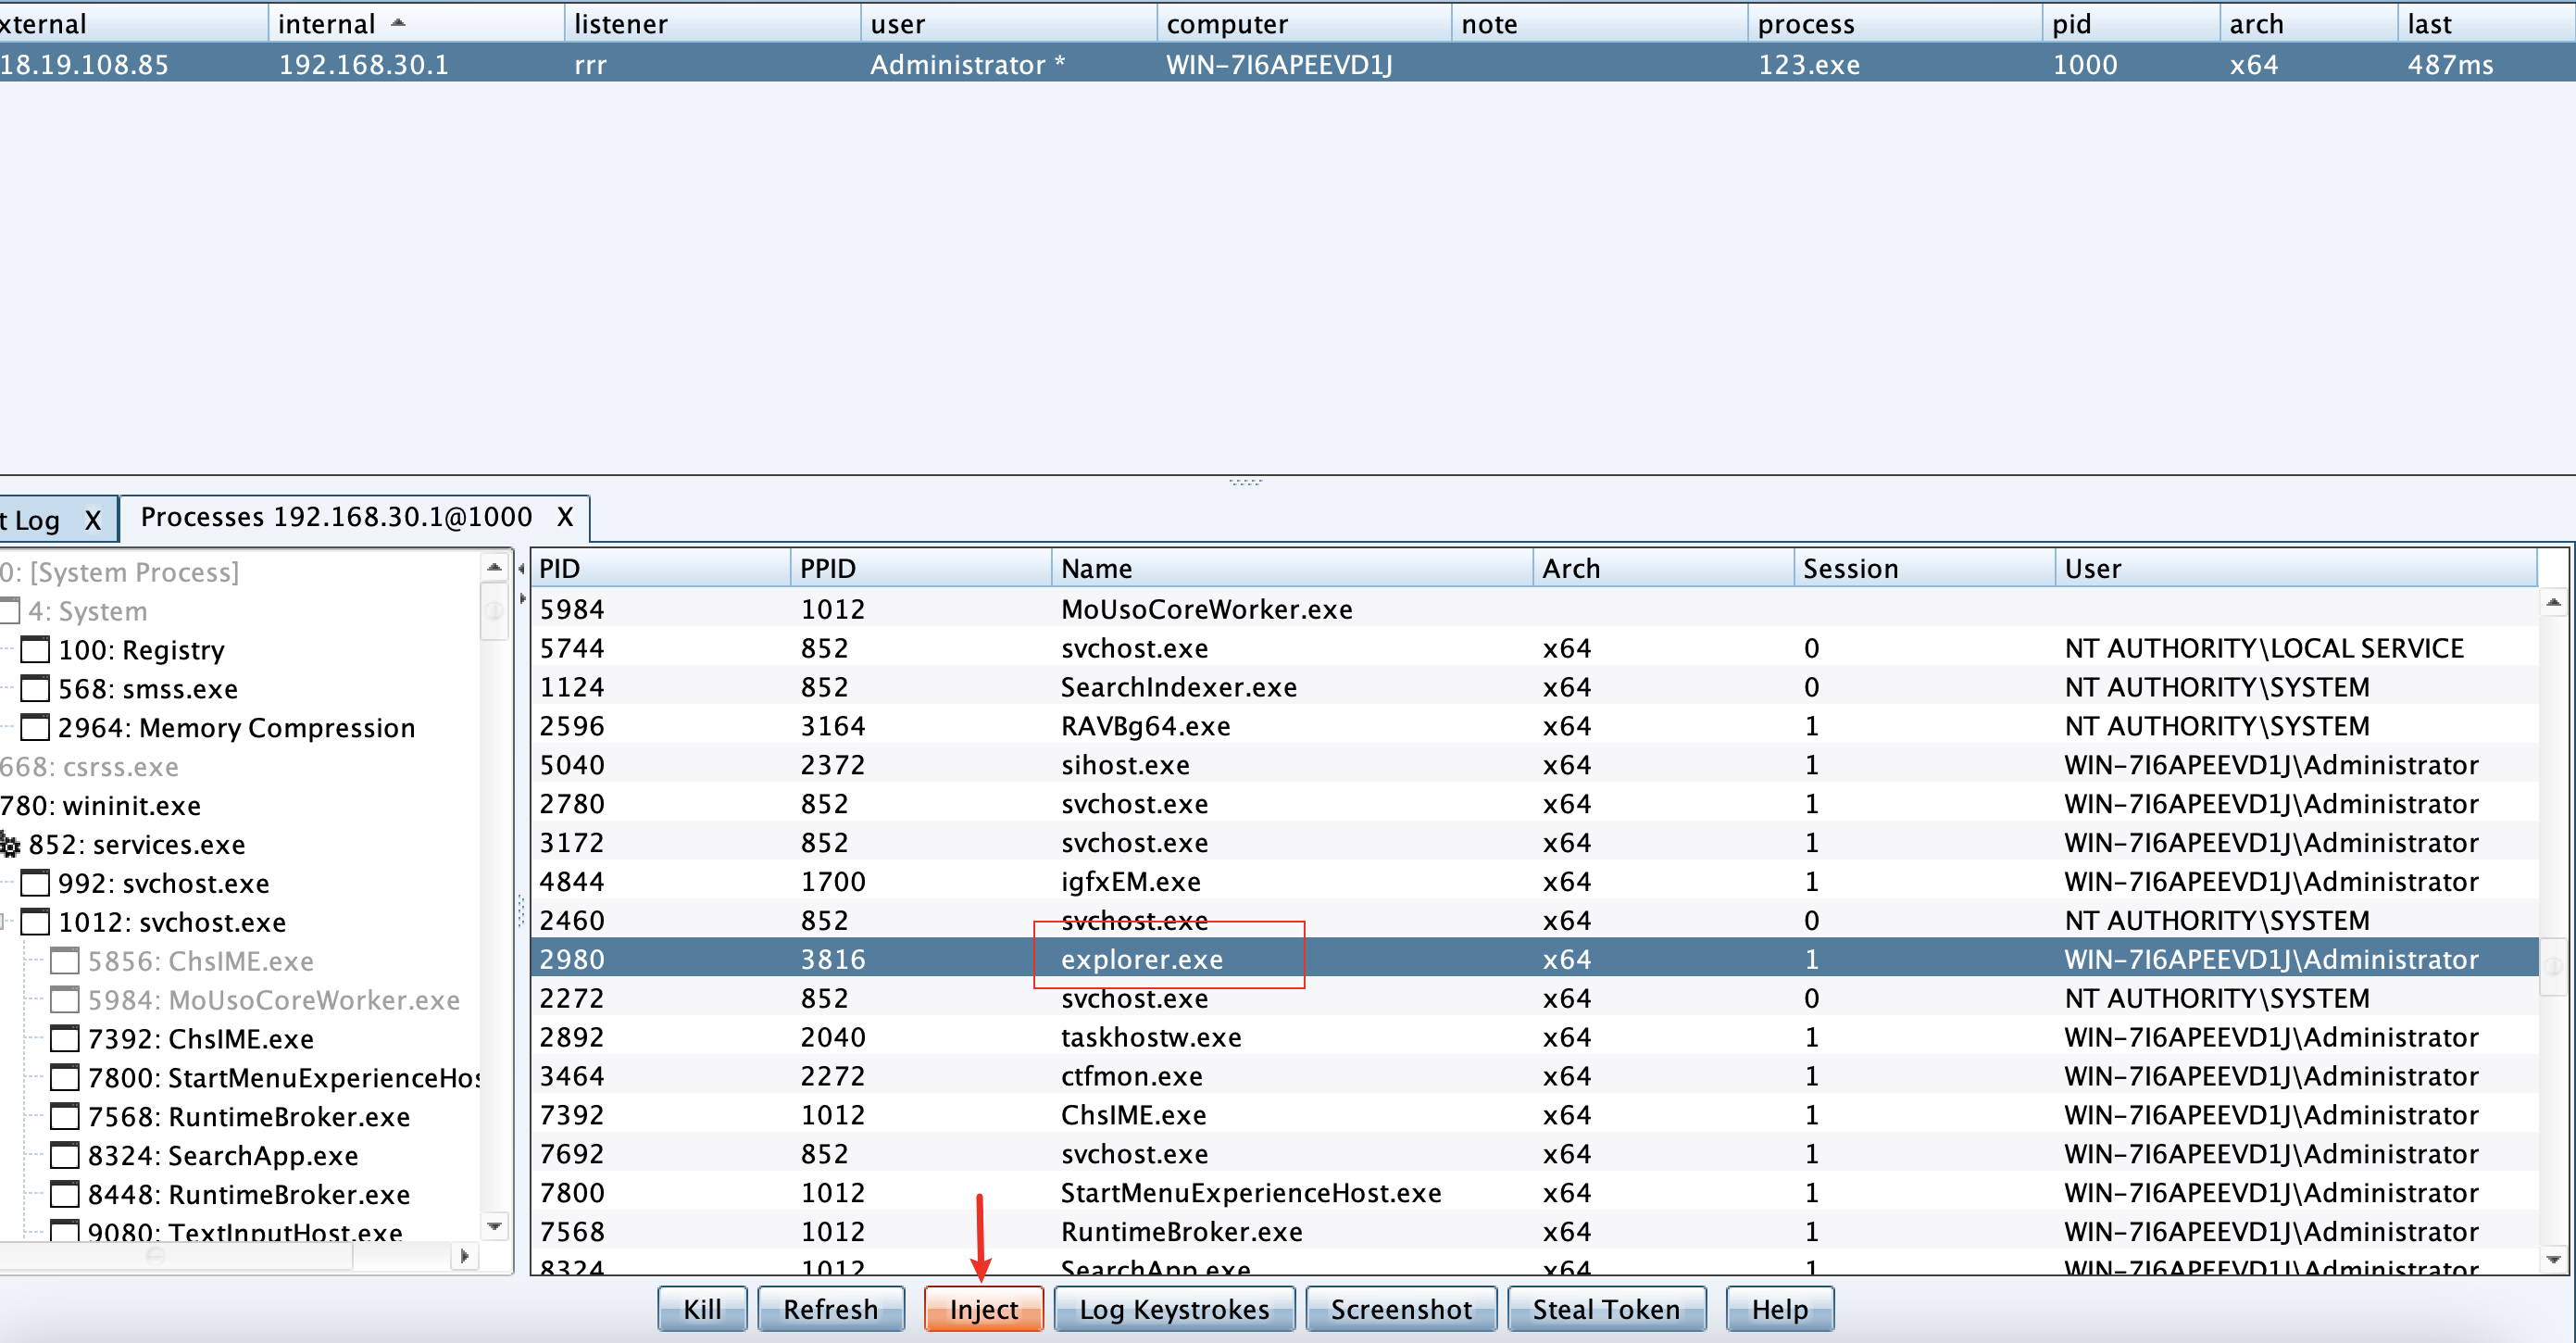This screenshot has height=1343, width=2576.
Task: Start Log Keystrokes on process
Action: pyautogui.click(x=1174, y=1309)
